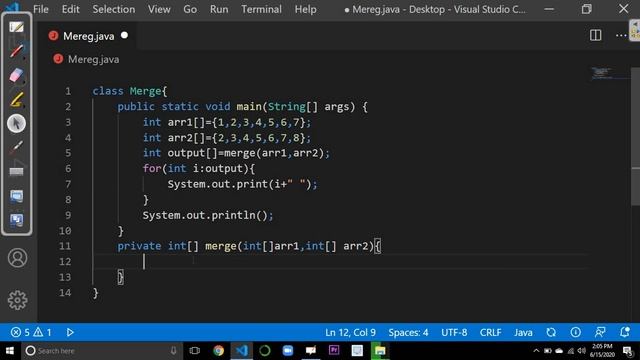The image size is (640, 360).
Task: Select the red pen annotation tool
Action: [x=16, y=51]
